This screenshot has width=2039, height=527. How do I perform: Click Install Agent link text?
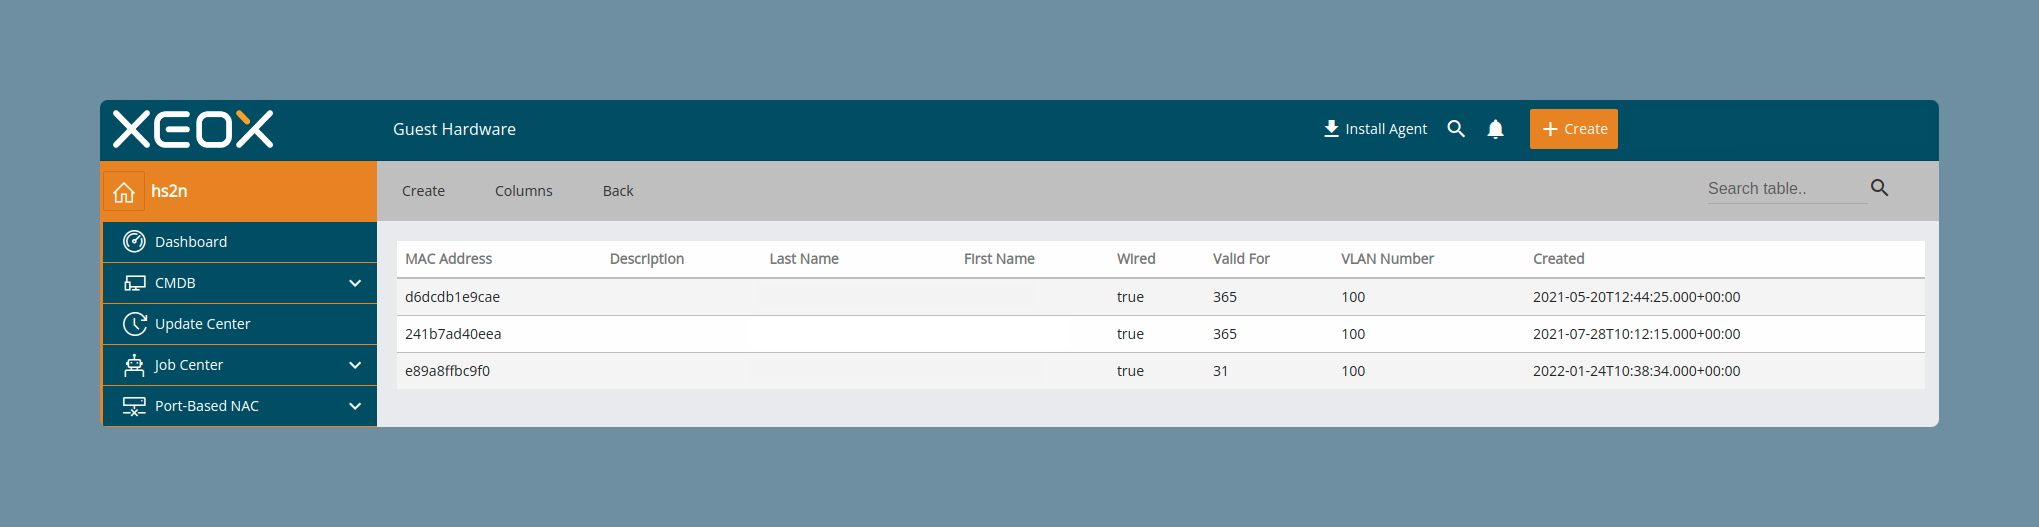coord(1386,129)
